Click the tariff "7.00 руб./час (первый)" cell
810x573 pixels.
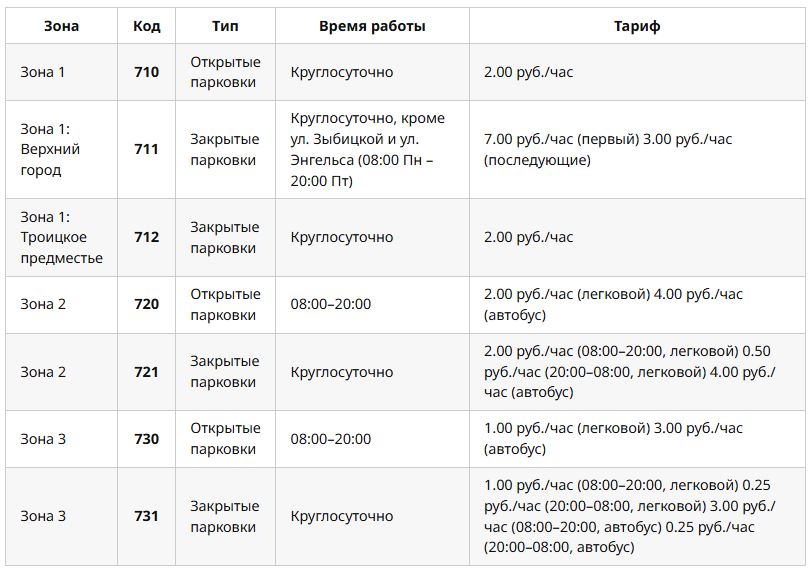(608, 149)
